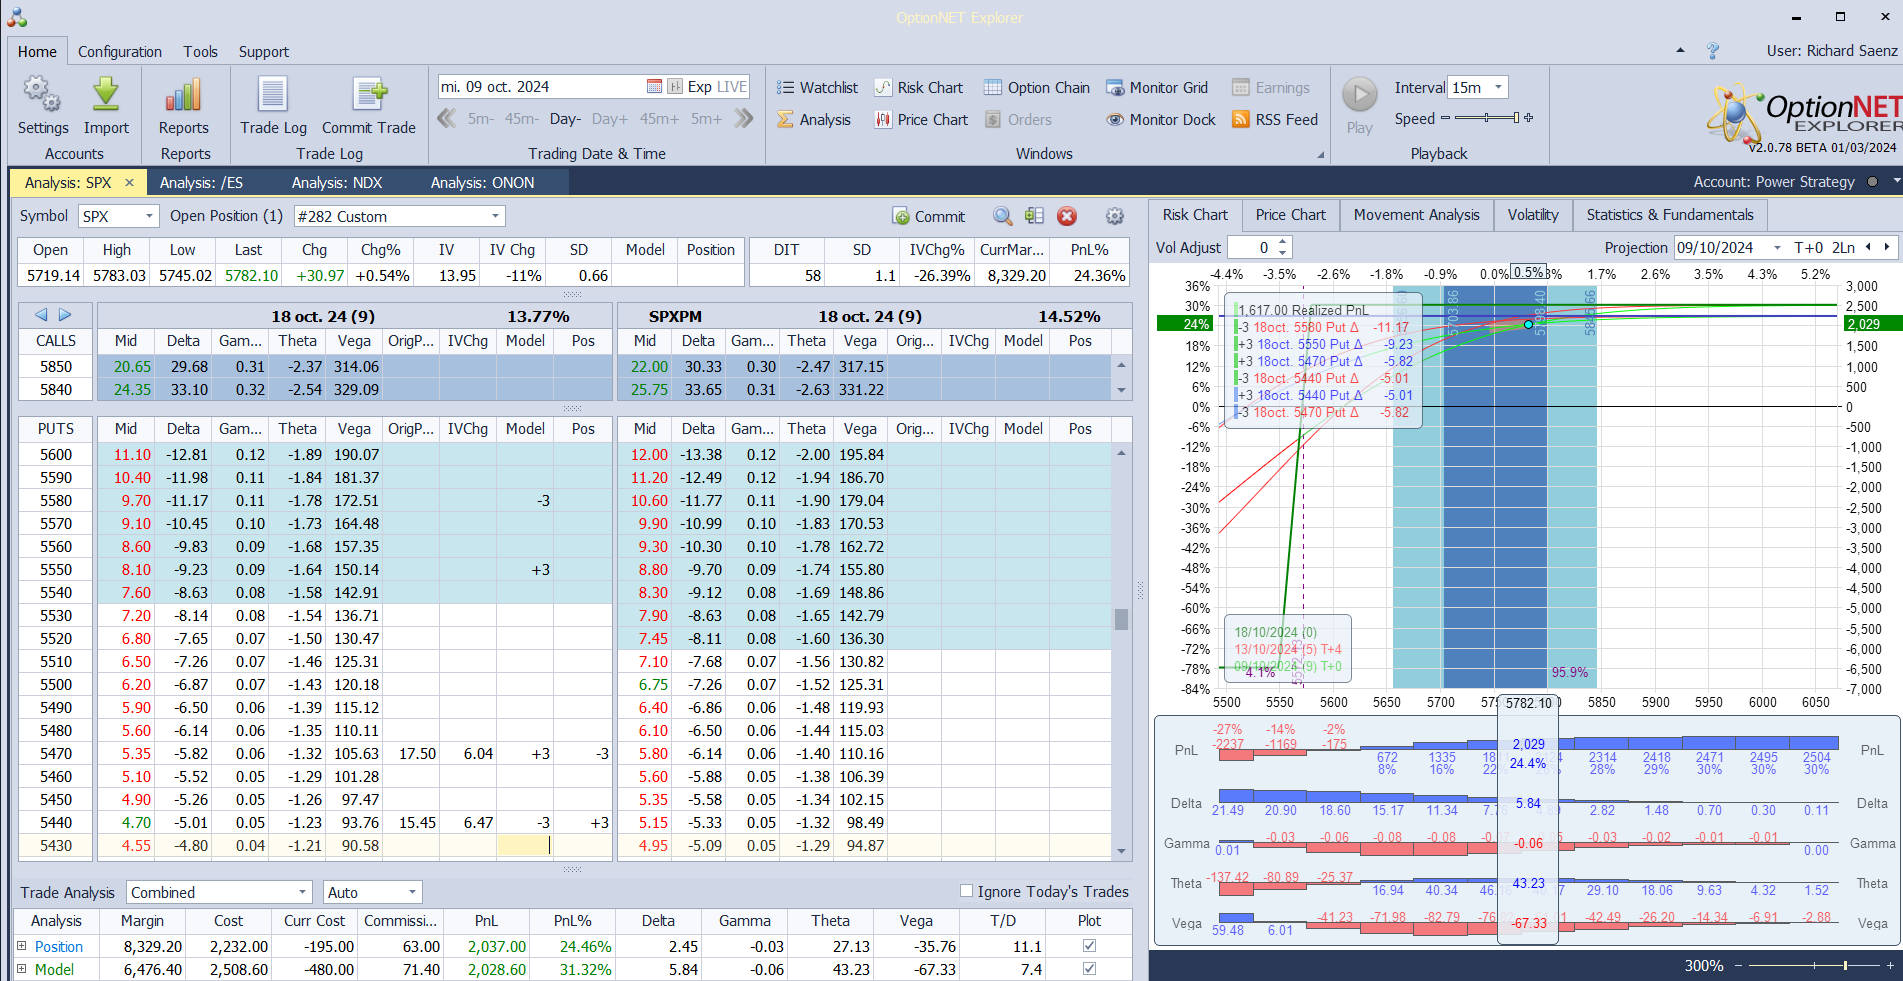Switch to the Analysis: NDX tab

pyautogui.click(x=337, y=182)
